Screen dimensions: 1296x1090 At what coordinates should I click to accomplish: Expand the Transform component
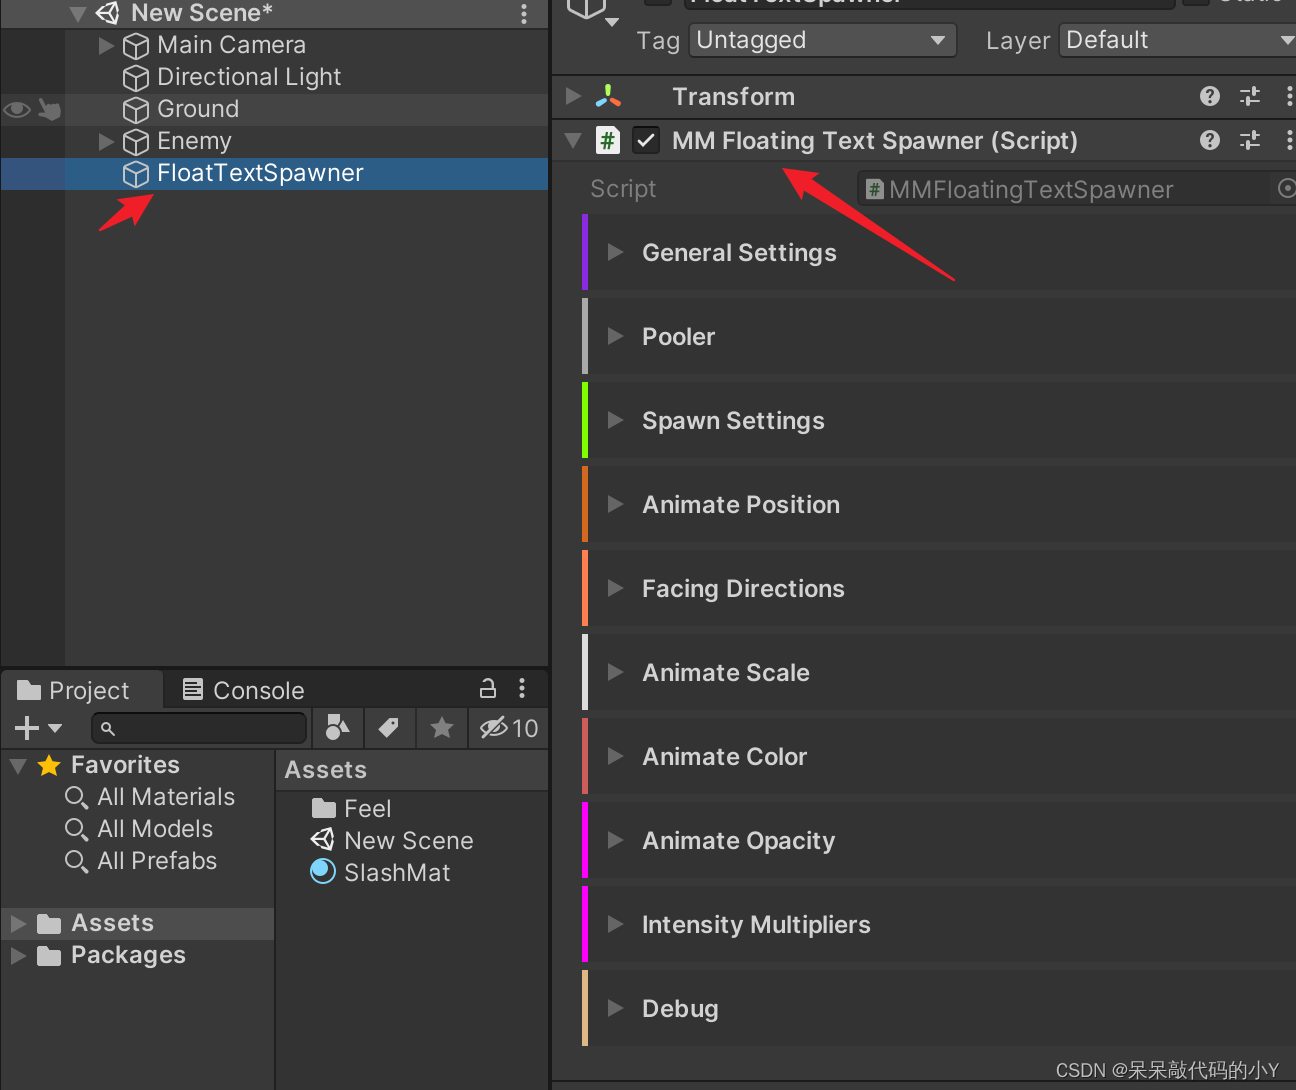click(573, 96)
